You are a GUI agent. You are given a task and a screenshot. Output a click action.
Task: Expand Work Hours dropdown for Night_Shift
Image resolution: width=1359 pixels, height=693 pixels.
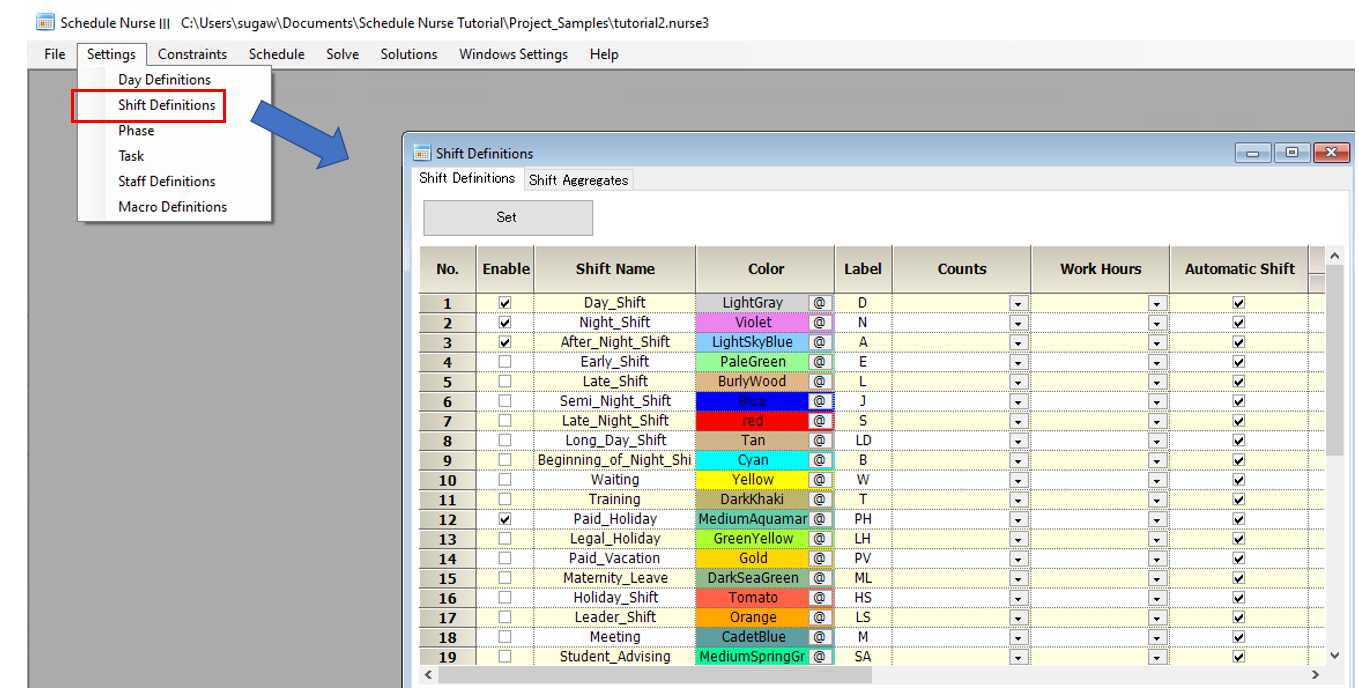coord(1157,323)
